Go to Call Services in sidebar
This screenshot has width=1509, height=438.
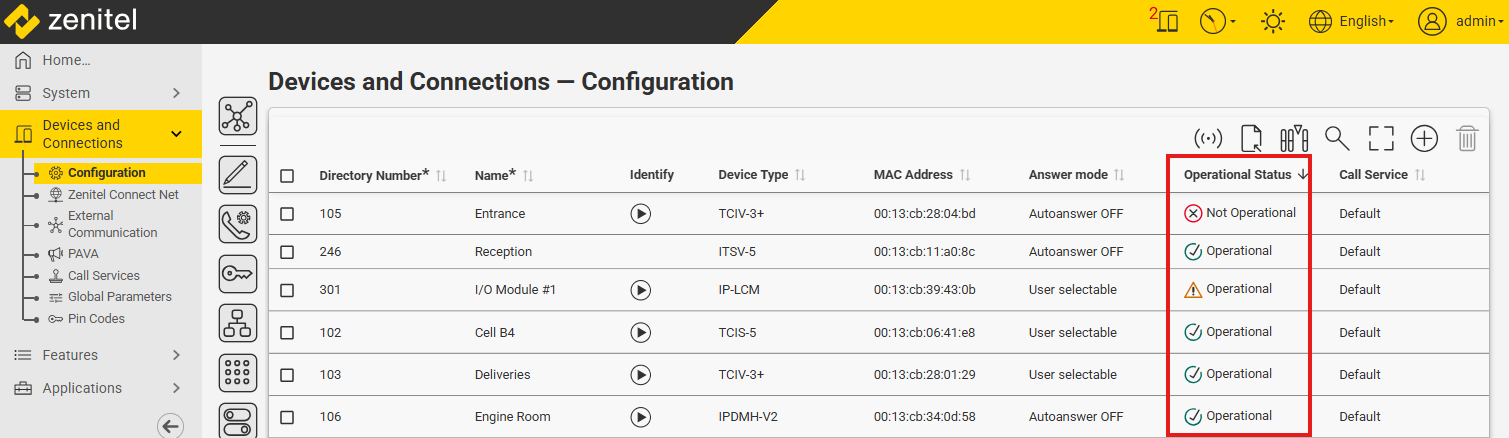[x=103, y=276]
